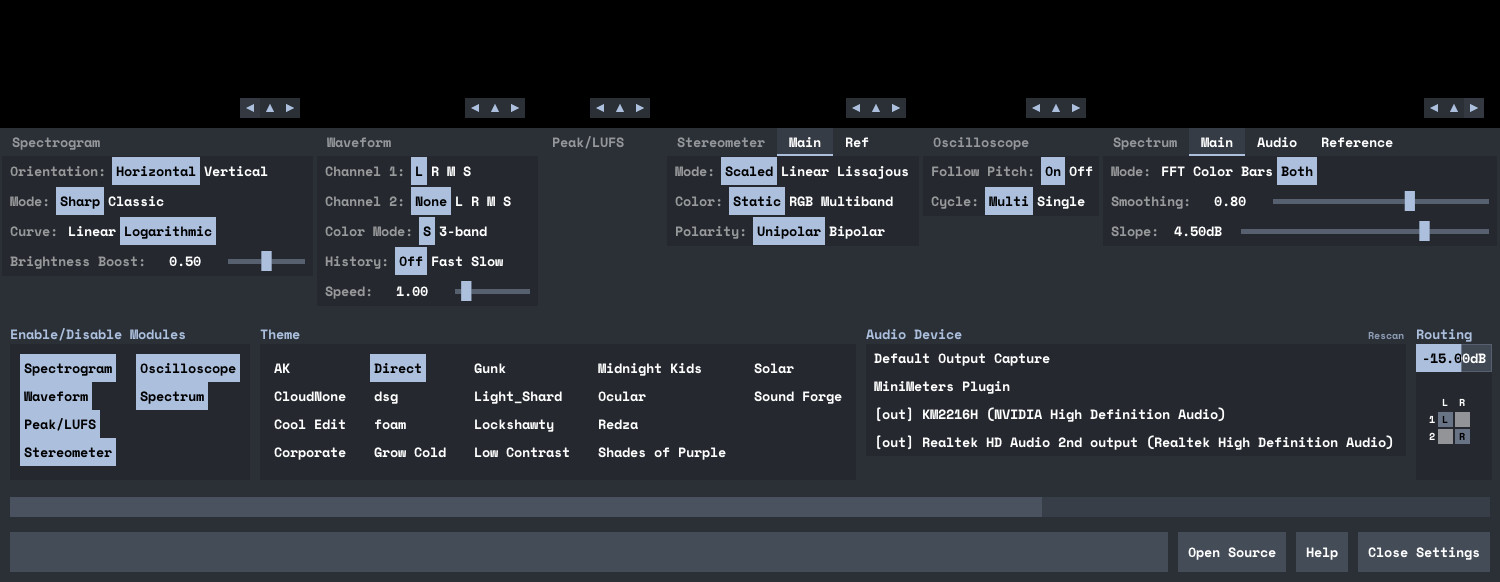
Task: Click the -15.00dB routing gain slider
Action: [1454, 358]
